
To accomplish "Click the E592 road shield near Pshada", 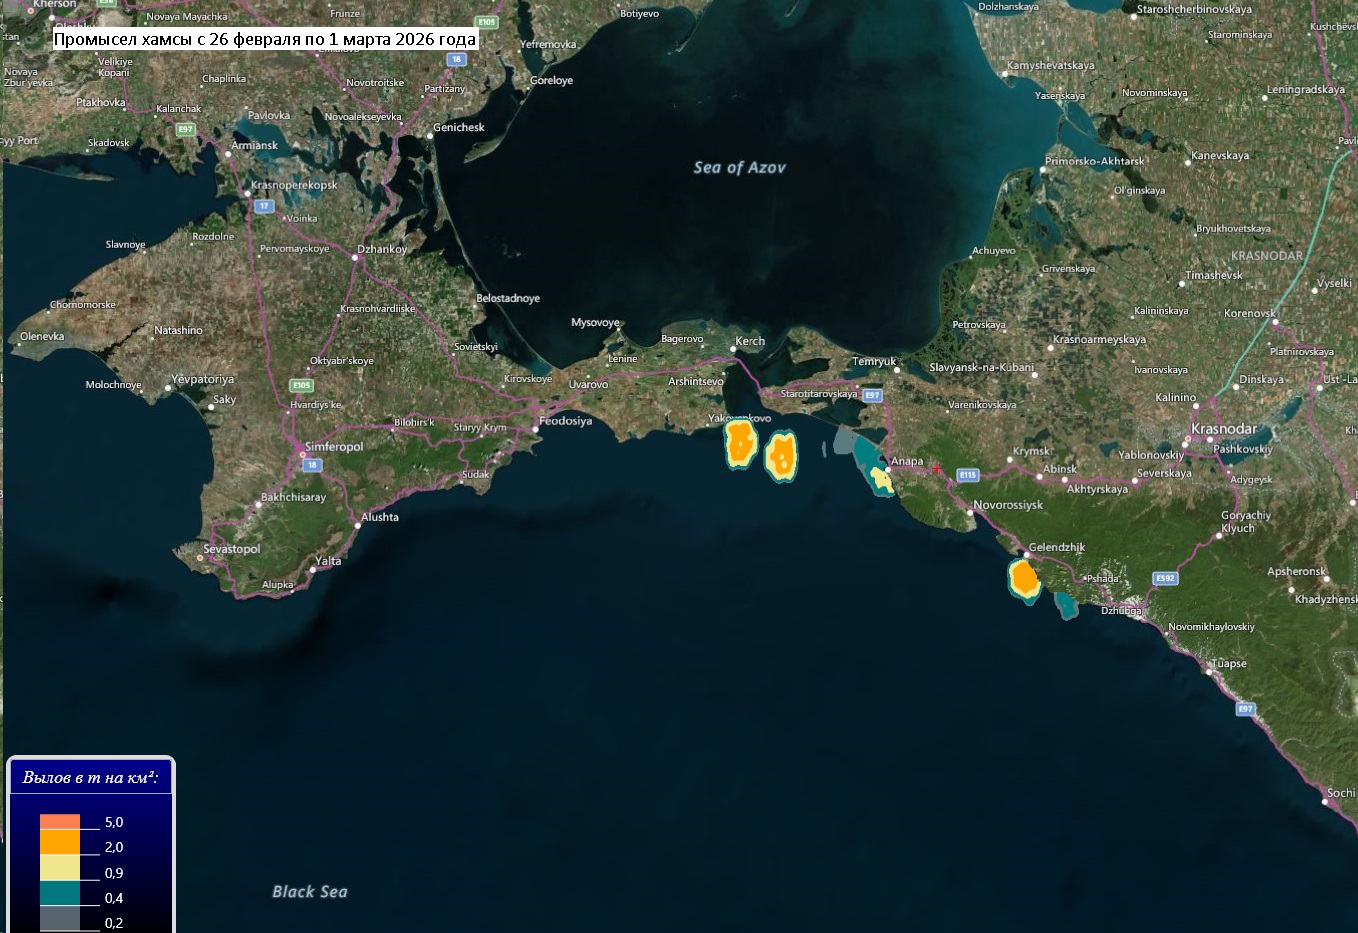I will [1165, 578].
